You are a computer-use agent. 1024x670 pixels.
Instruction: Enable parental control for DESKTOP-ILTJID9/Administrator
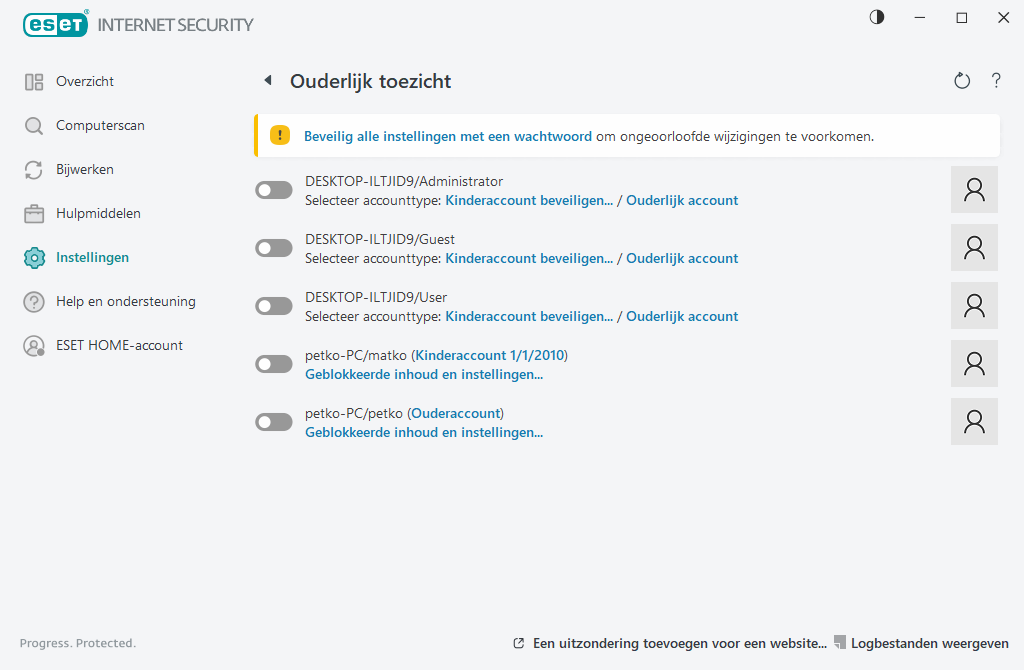pos(274,190)
